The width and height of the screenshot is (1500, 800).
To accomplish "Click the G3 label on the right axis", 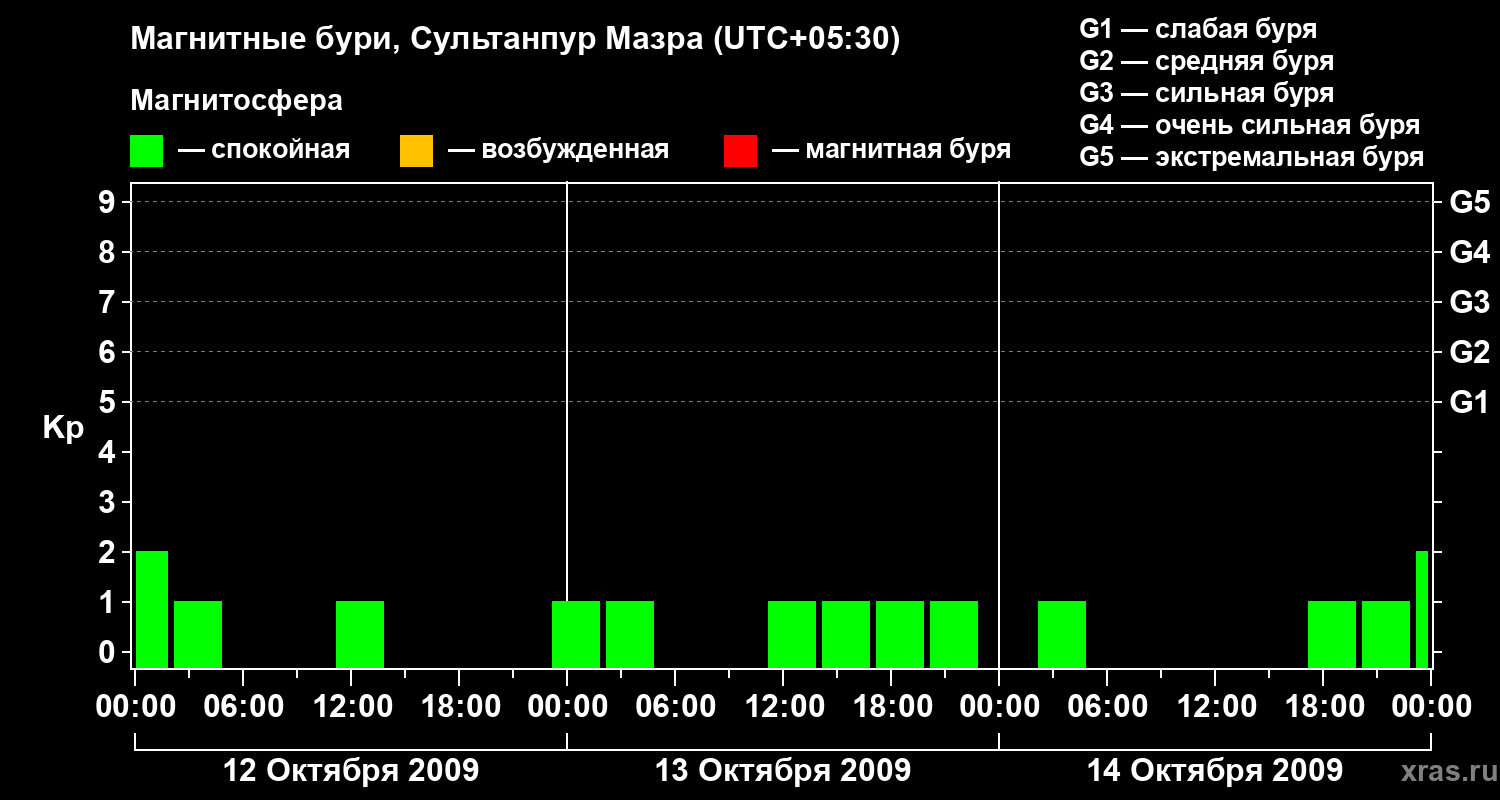I will (1470, 302).
